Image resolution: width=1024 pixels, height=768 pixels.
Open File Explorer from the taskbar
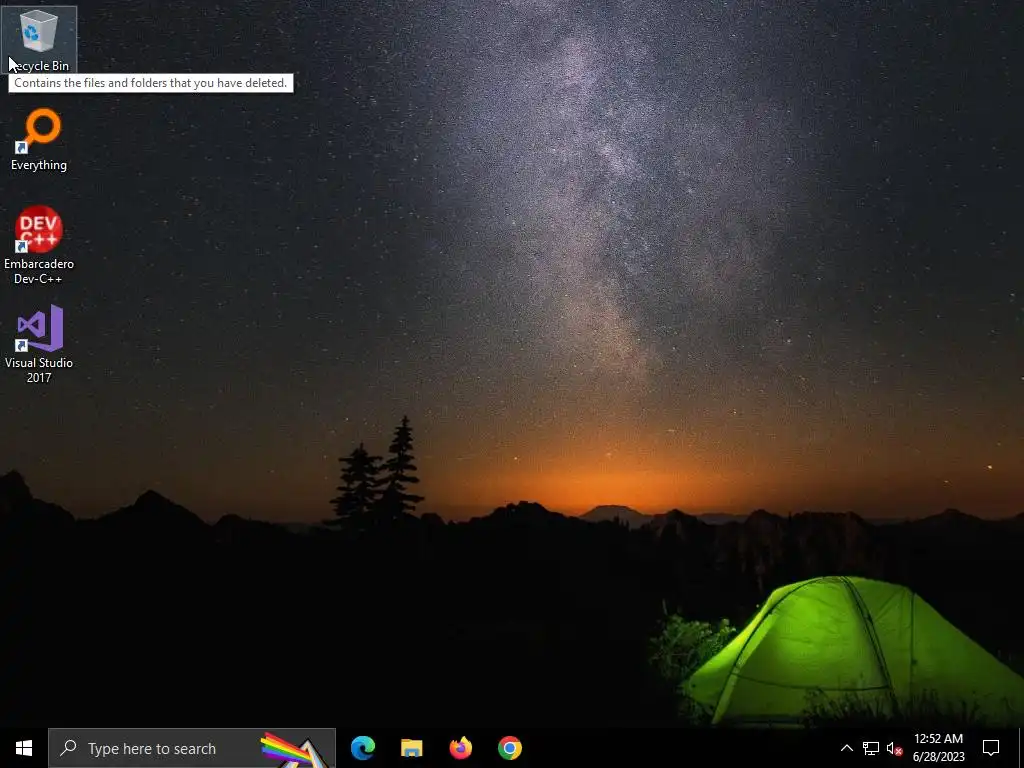[411, 748]
